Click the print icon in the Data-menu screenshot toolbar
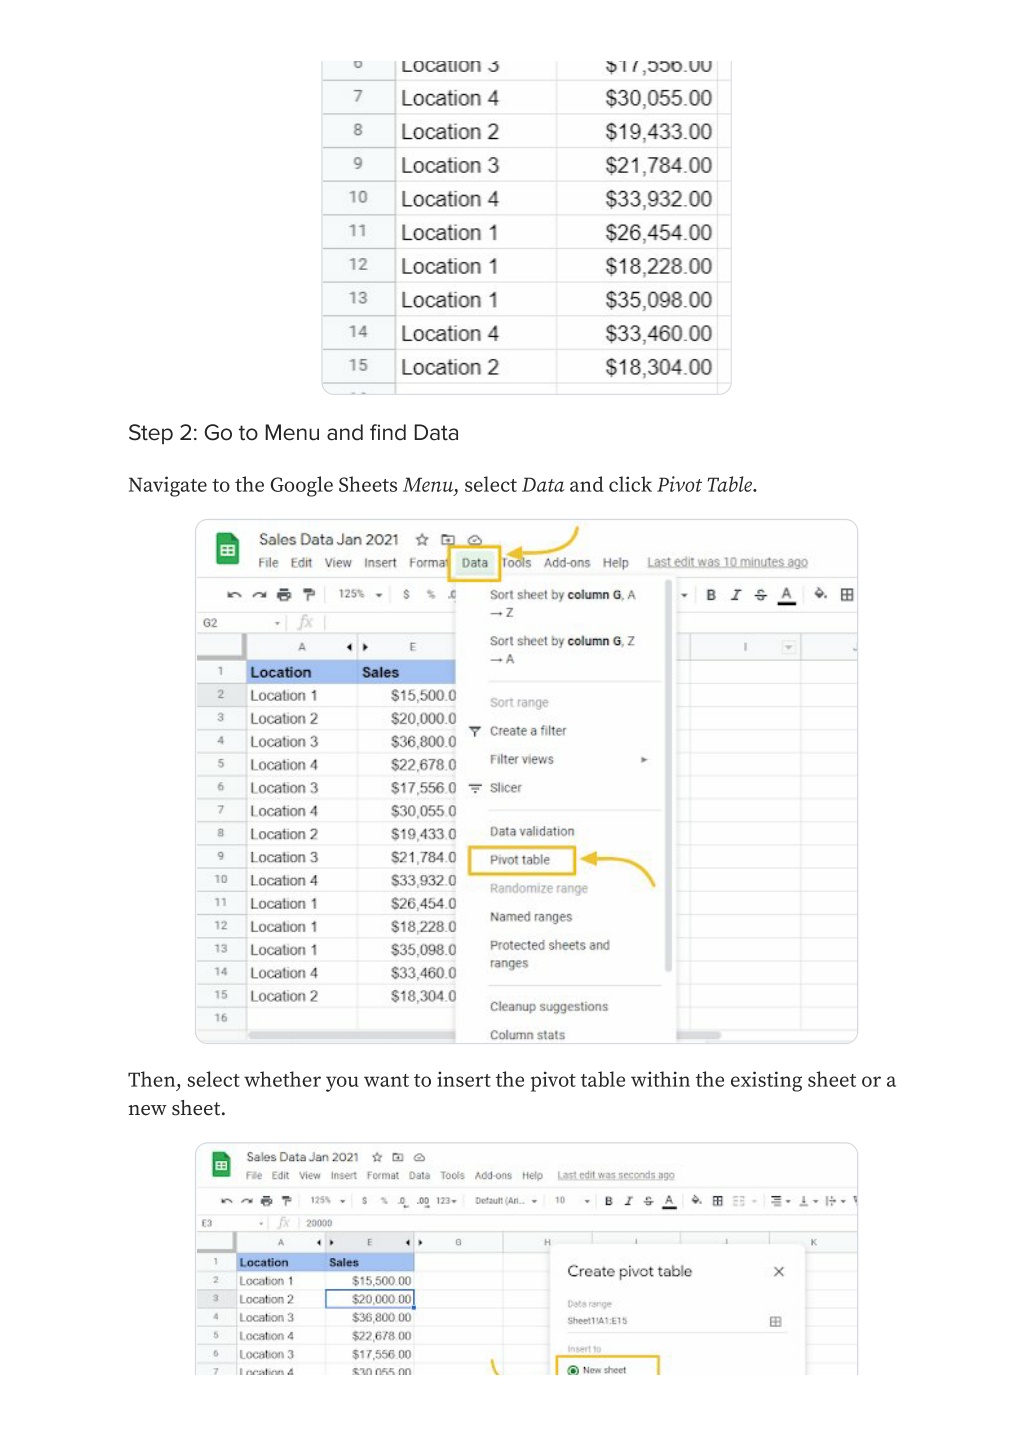Image resolution: width=1024 pixels, height=1449 pixels. [284, 595]
